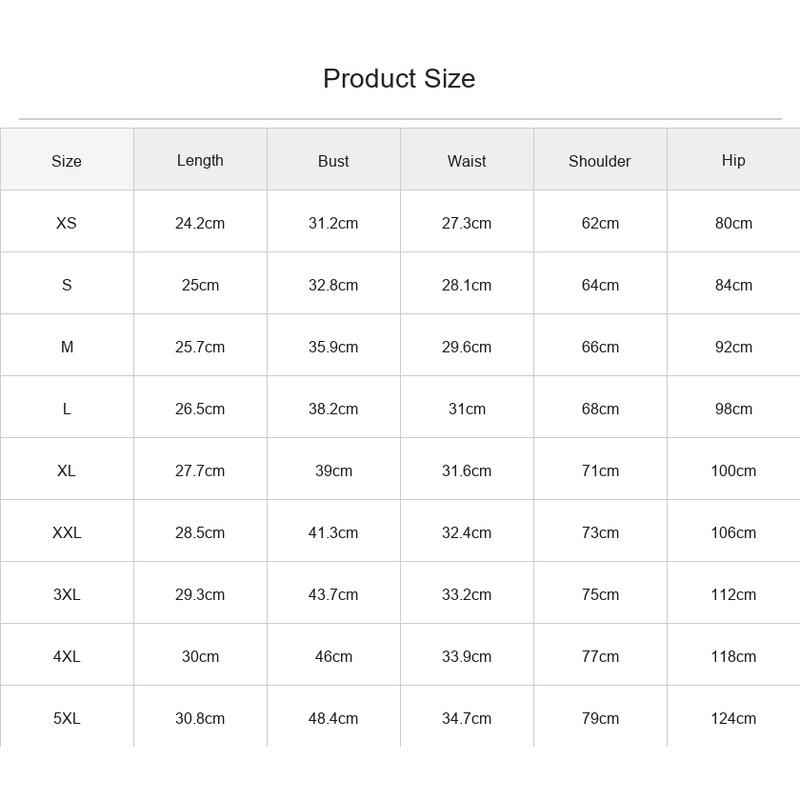Click the 71cm shoulder cell
This screenshot has width=800, height=800.
(600, 470)
